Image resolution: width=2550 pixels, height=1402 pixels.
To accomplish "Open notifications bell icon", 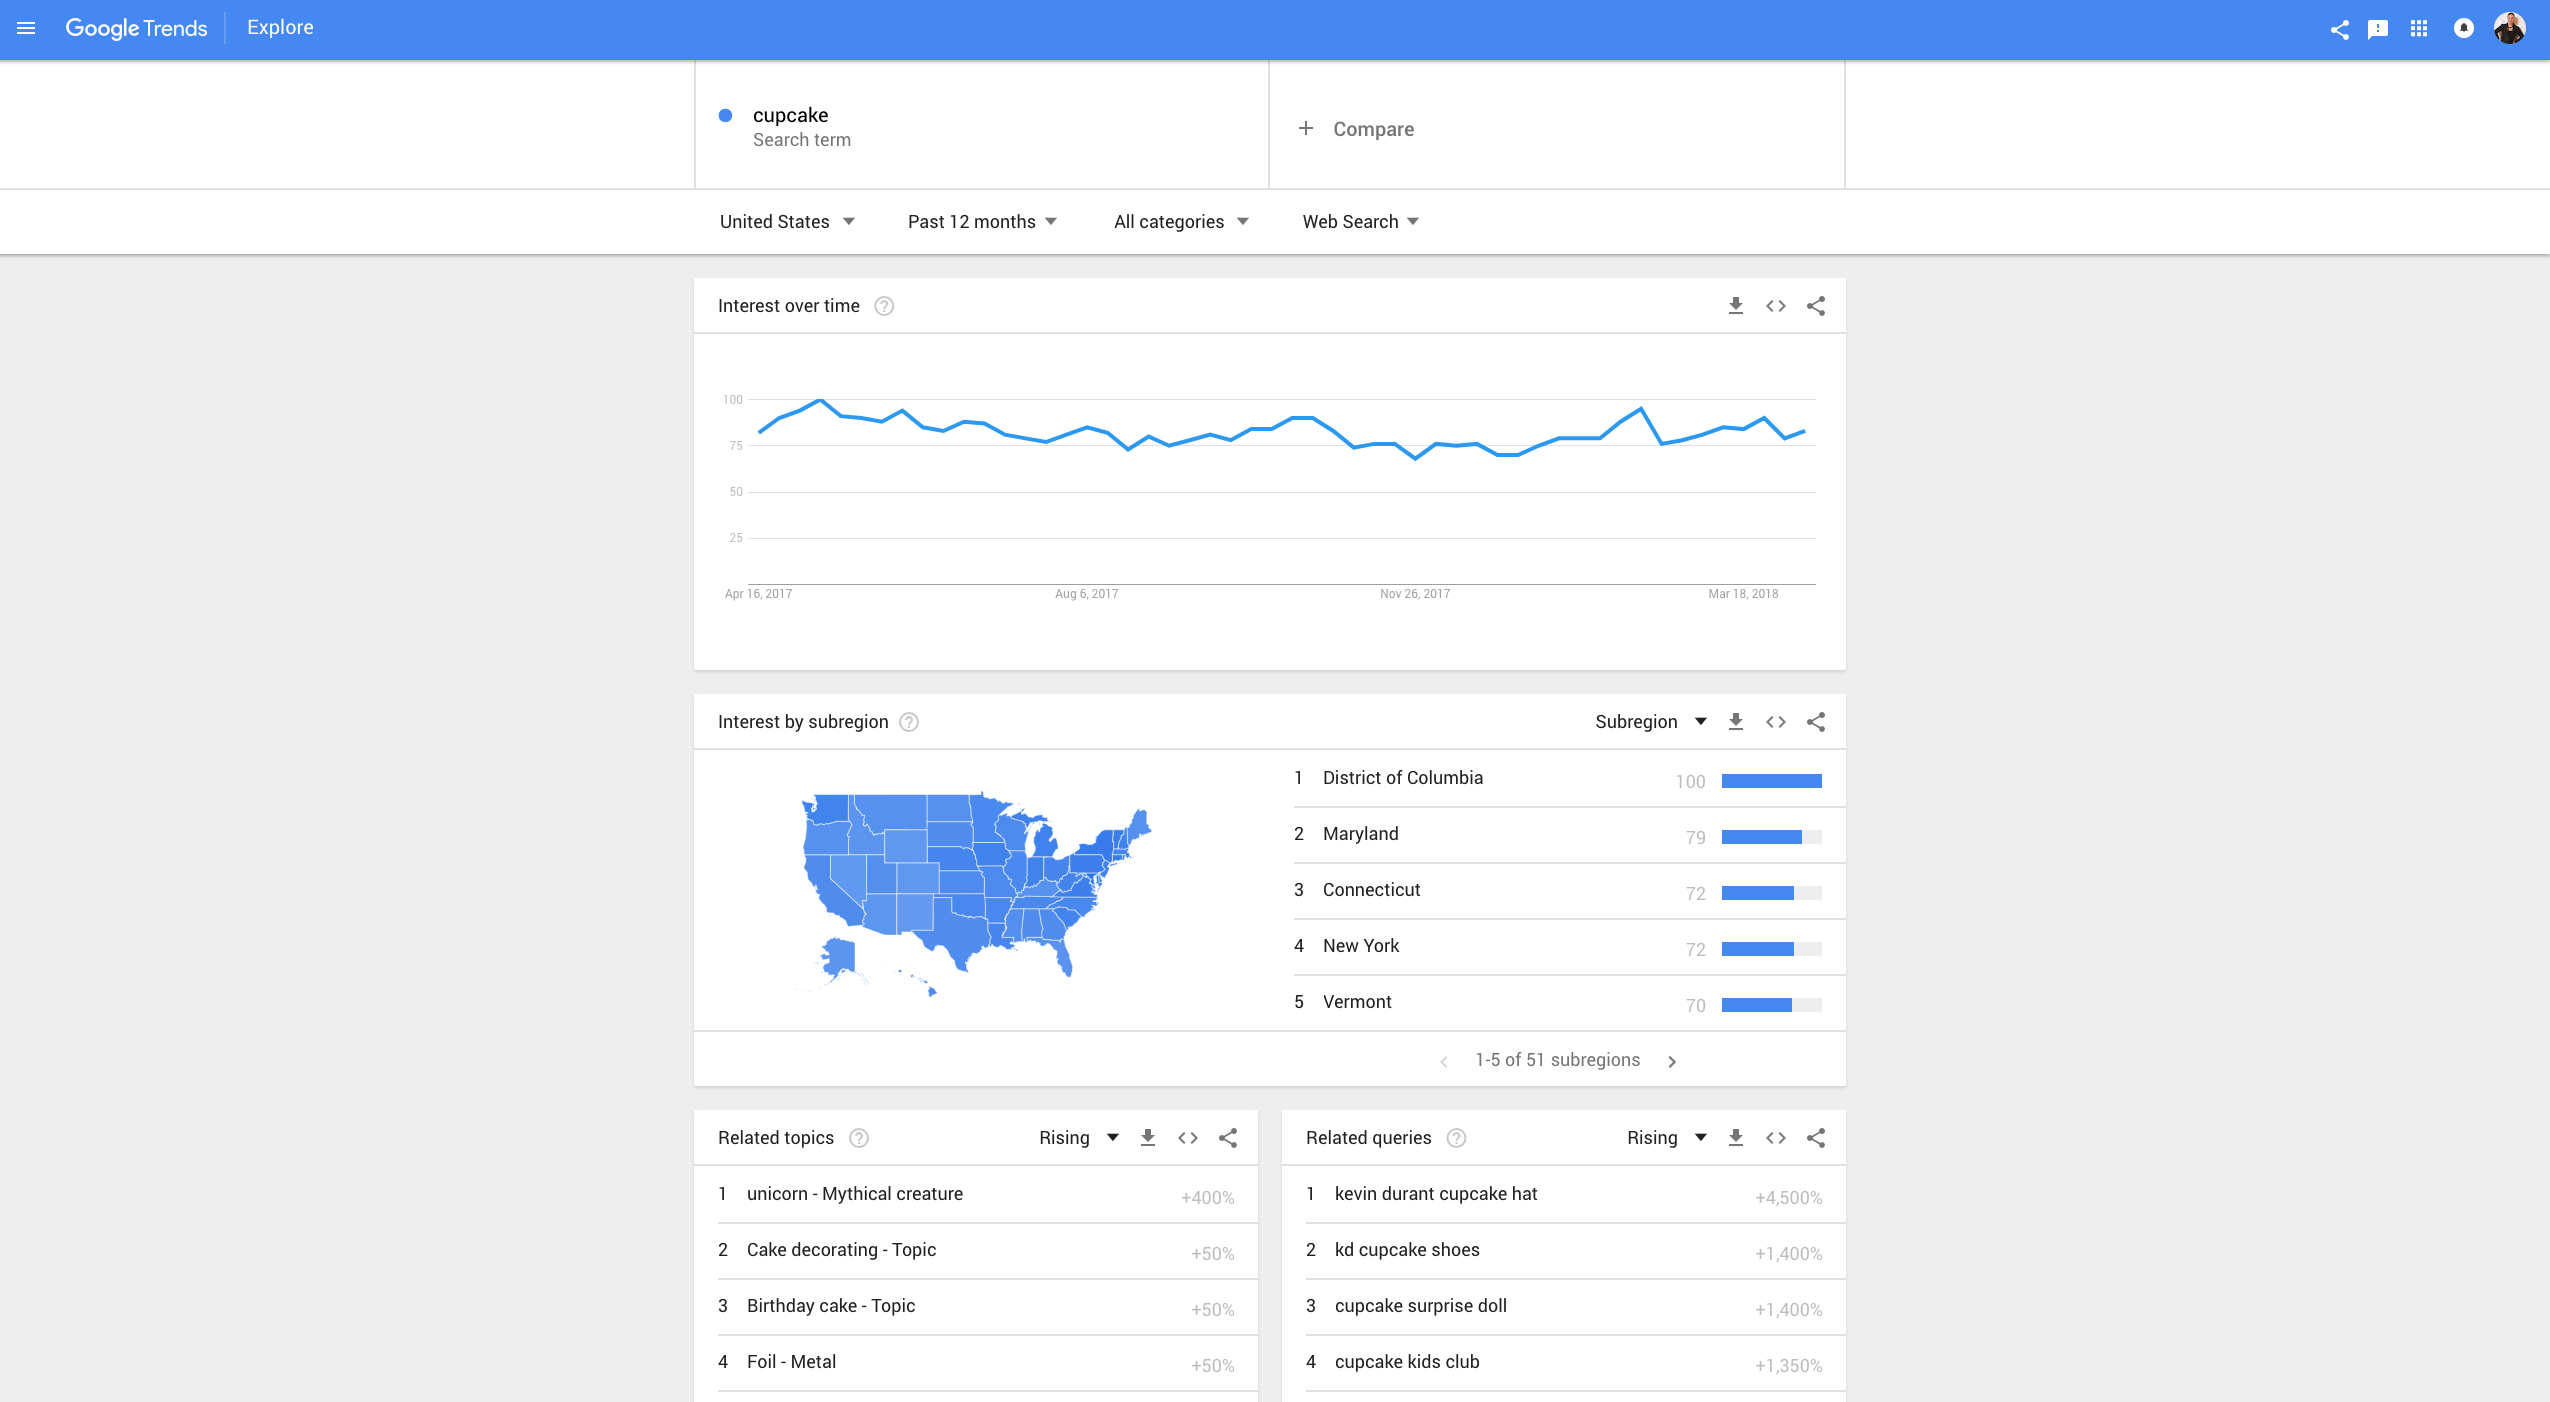I will click(x=2463, y=28).
